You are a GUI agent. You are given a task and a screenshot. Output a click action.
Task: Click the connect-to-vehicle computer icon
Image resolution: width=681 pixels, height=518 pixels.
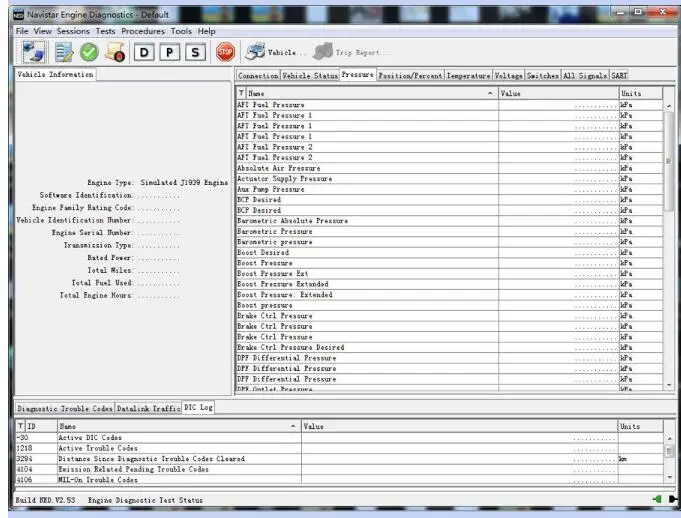[x=34, y=52]
